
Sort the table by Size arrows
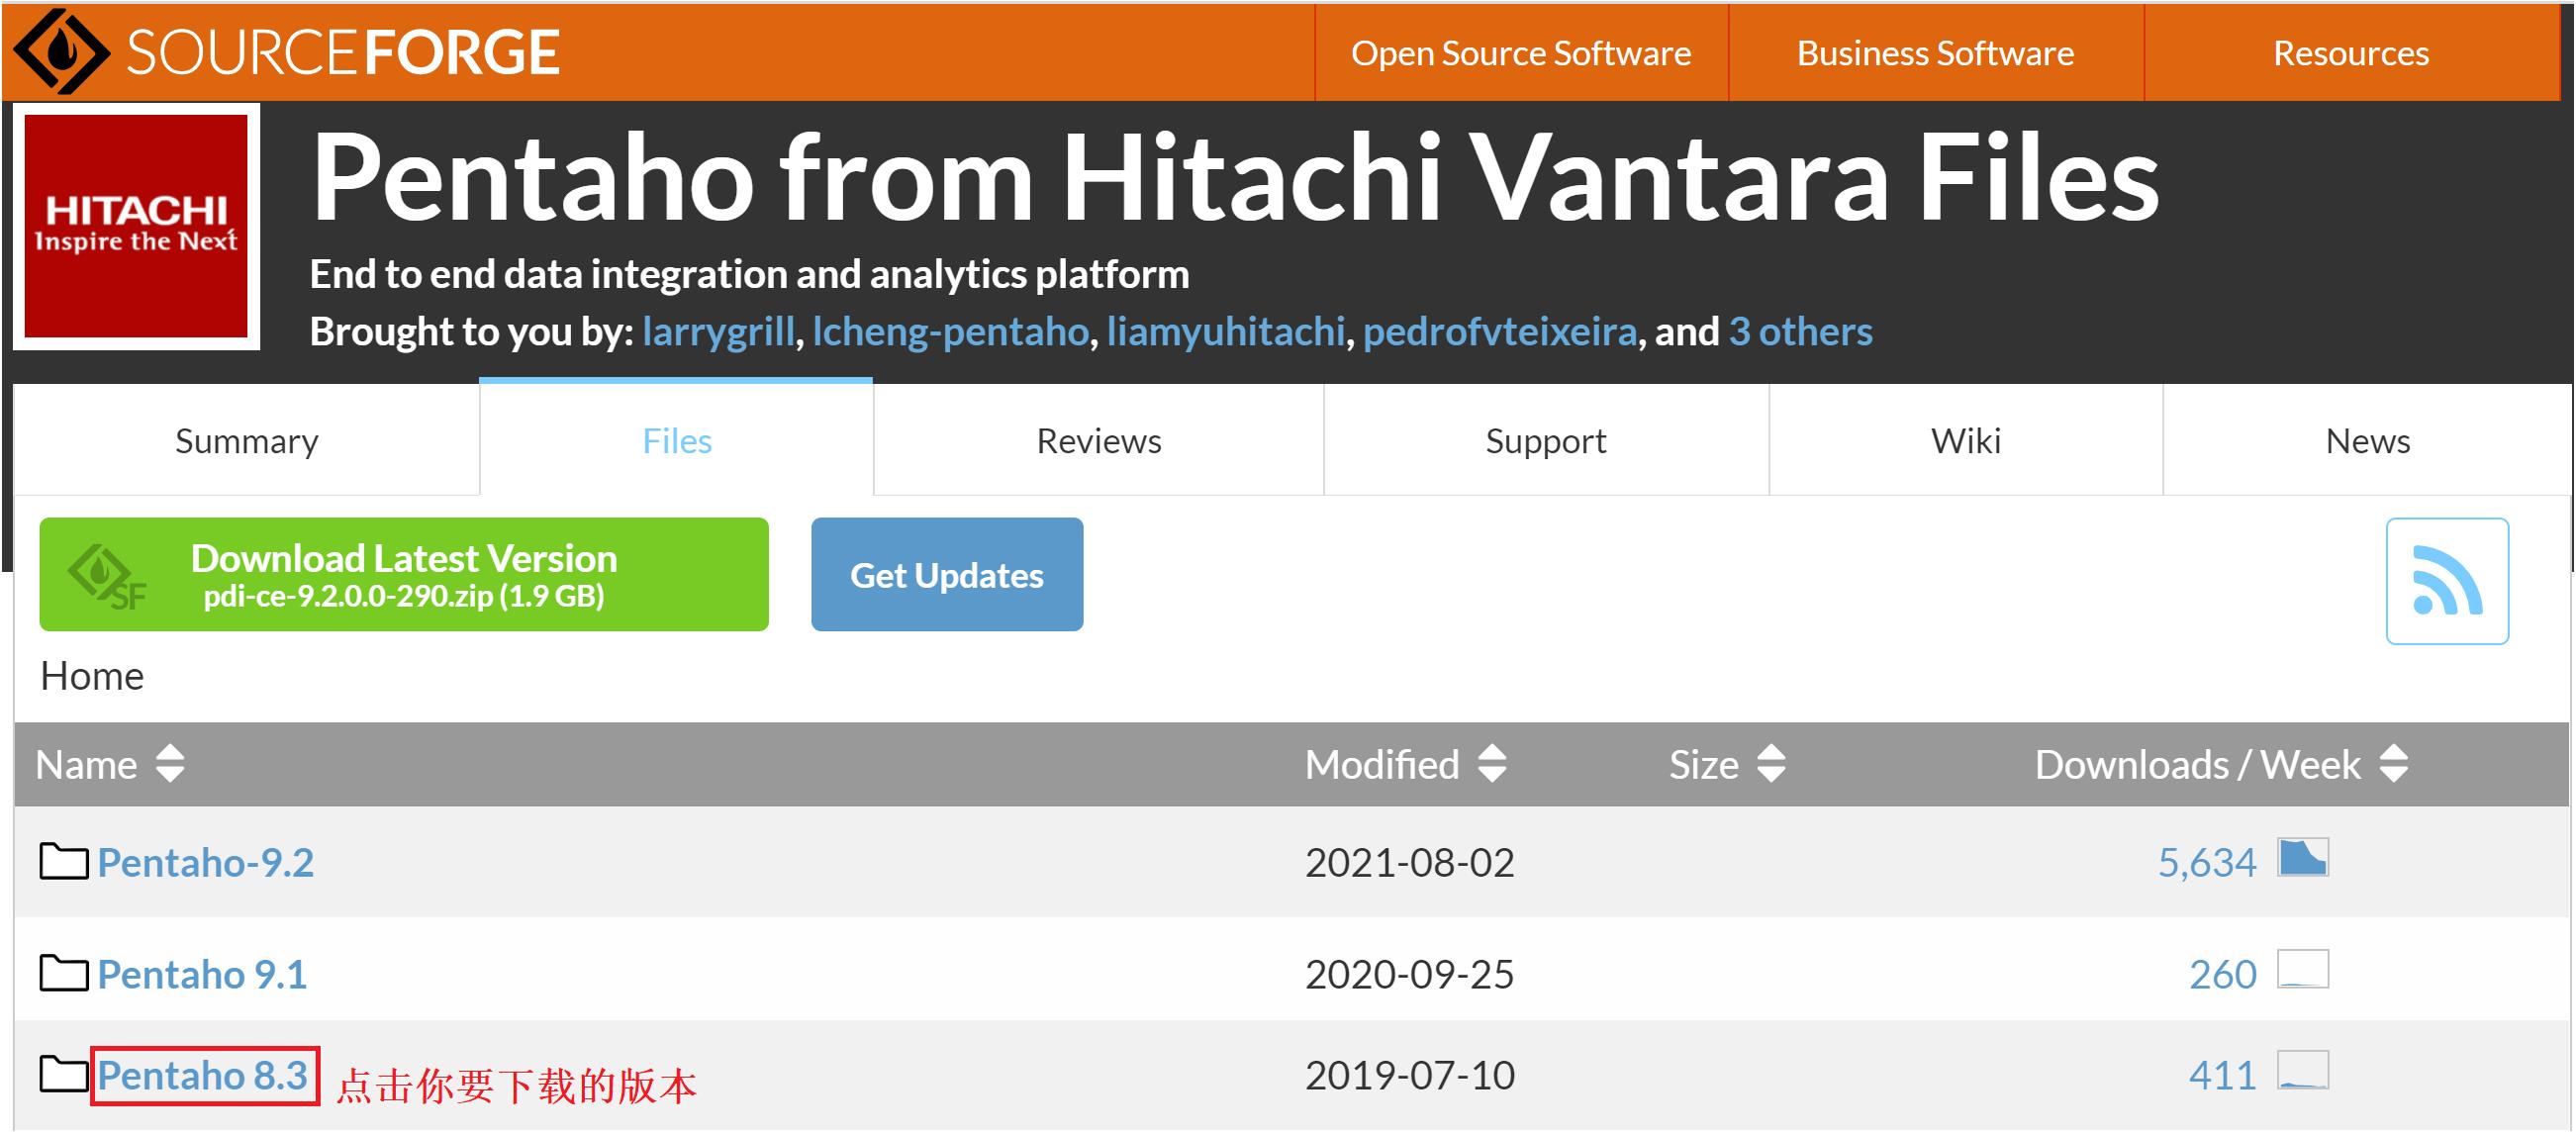(1771, 763)
